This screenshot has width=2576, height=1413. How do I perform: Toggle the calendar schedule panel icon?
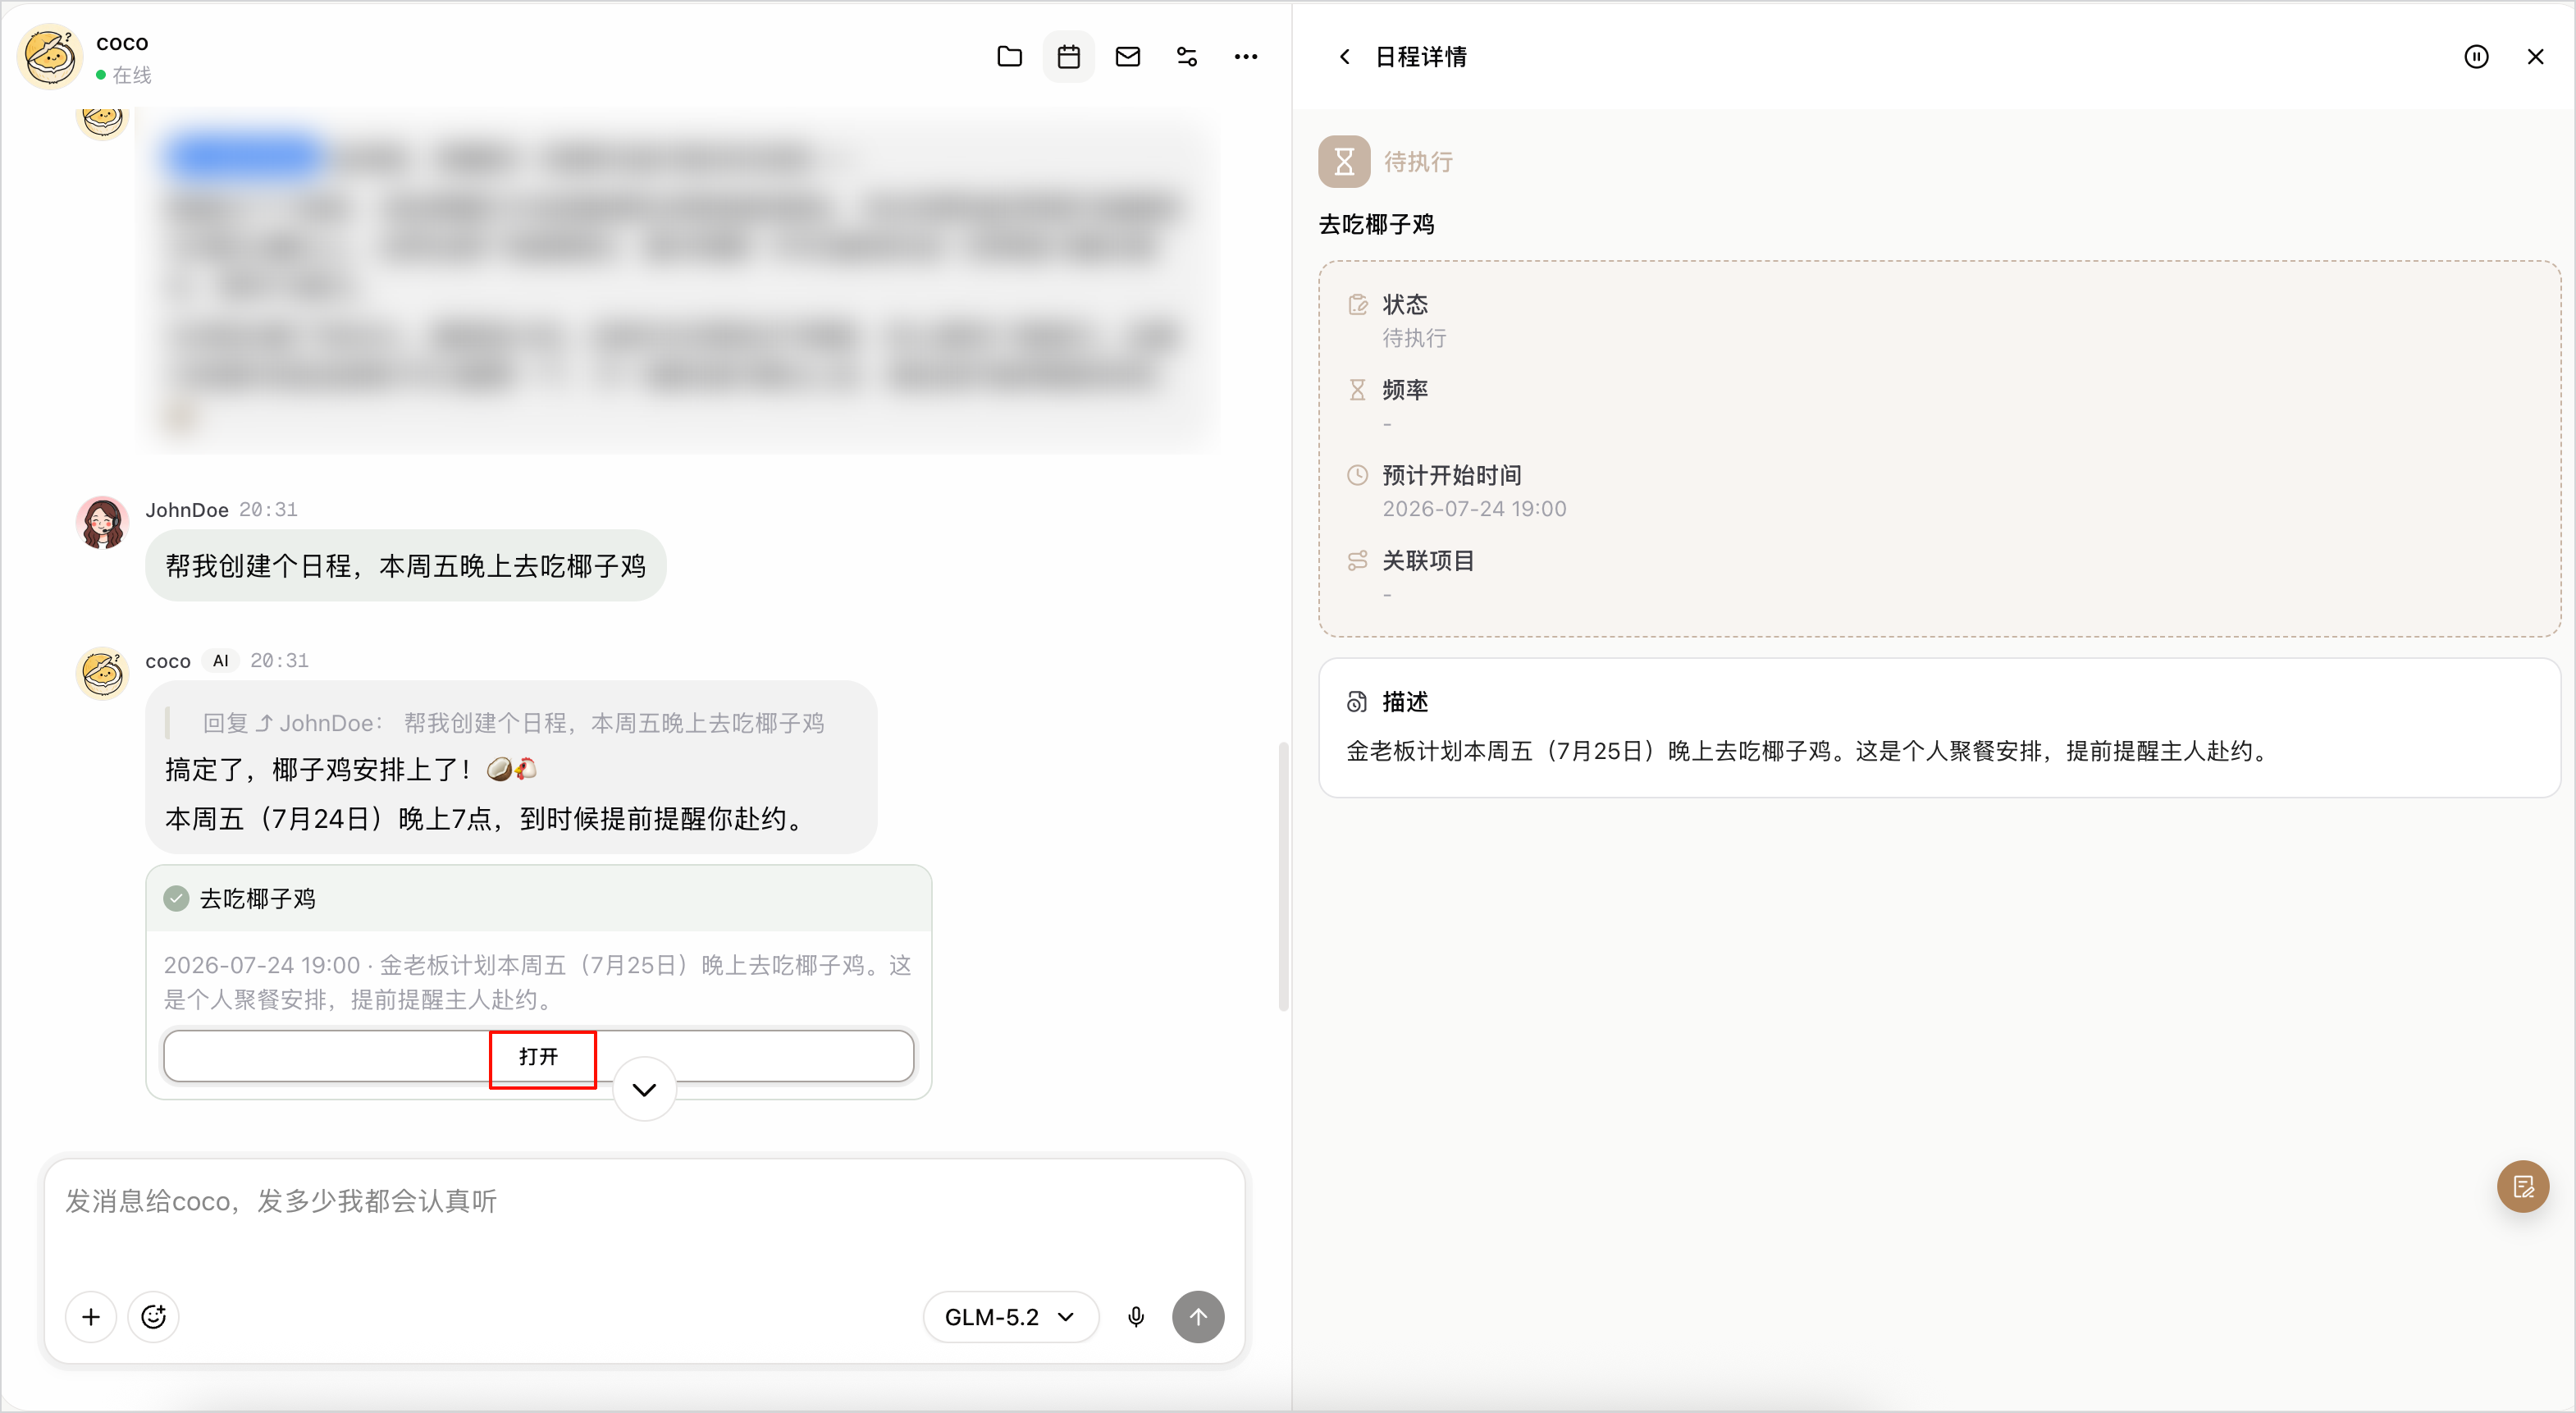click(x=1068, y=57)
